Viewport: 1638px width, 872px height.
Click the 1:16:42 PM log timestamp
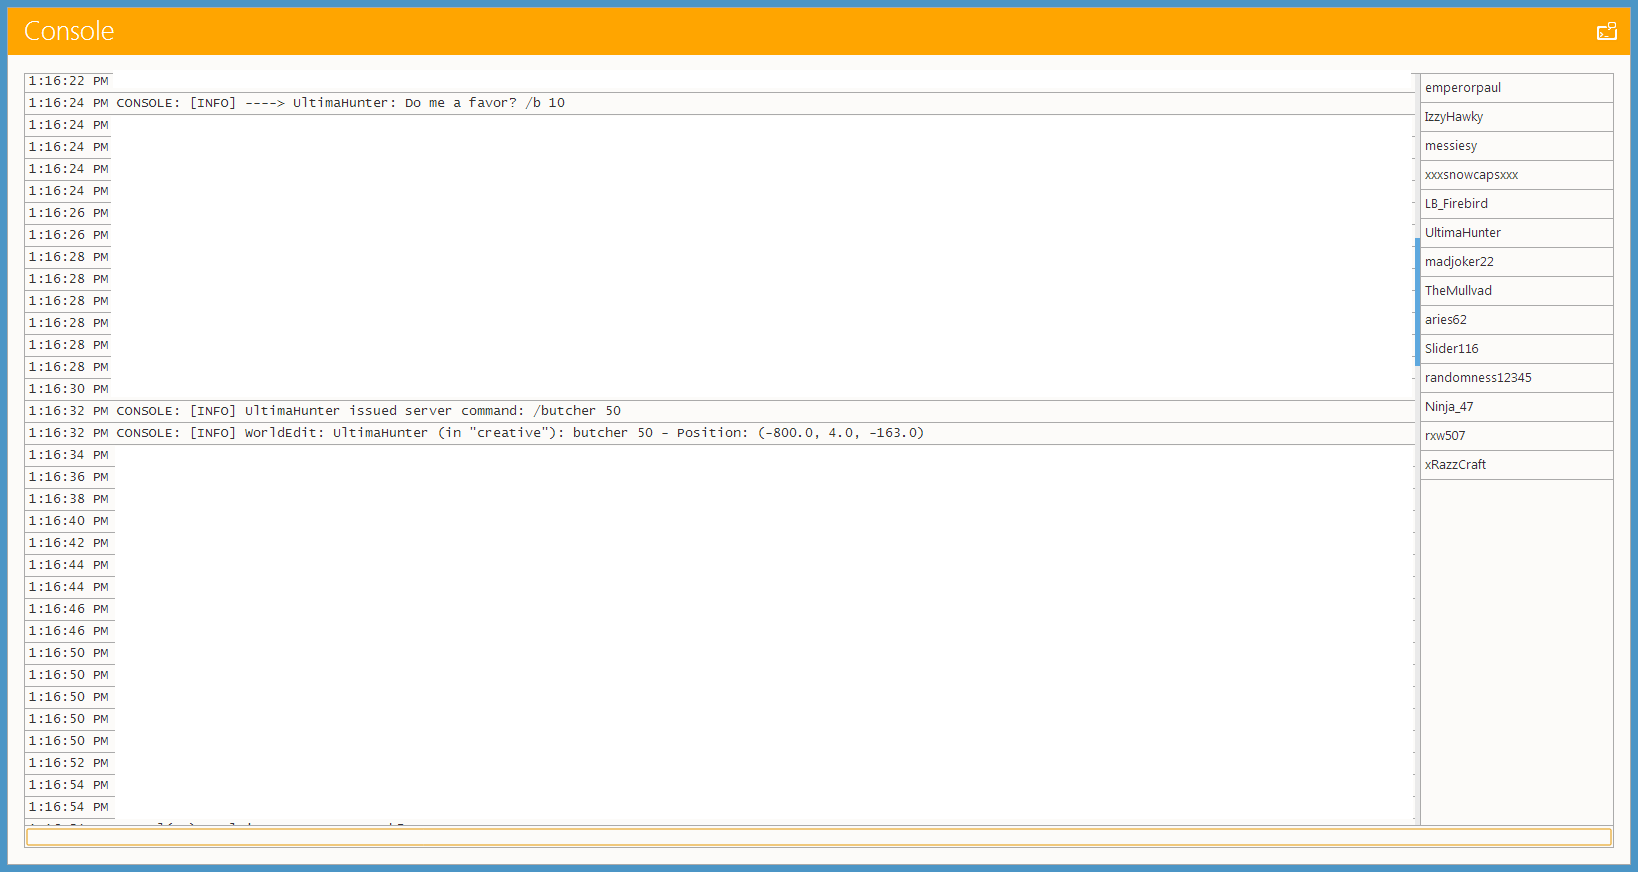(68, 543)
